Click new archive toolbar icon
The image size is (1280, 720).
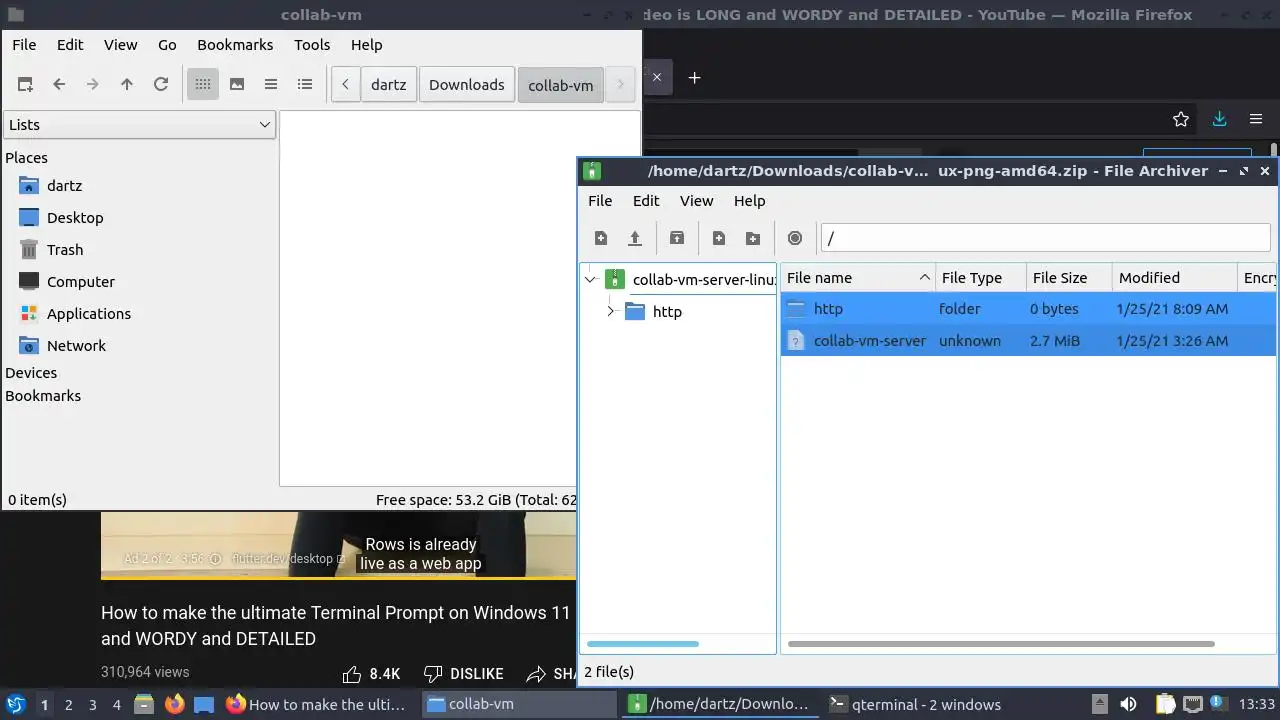[x=601, y=238]
